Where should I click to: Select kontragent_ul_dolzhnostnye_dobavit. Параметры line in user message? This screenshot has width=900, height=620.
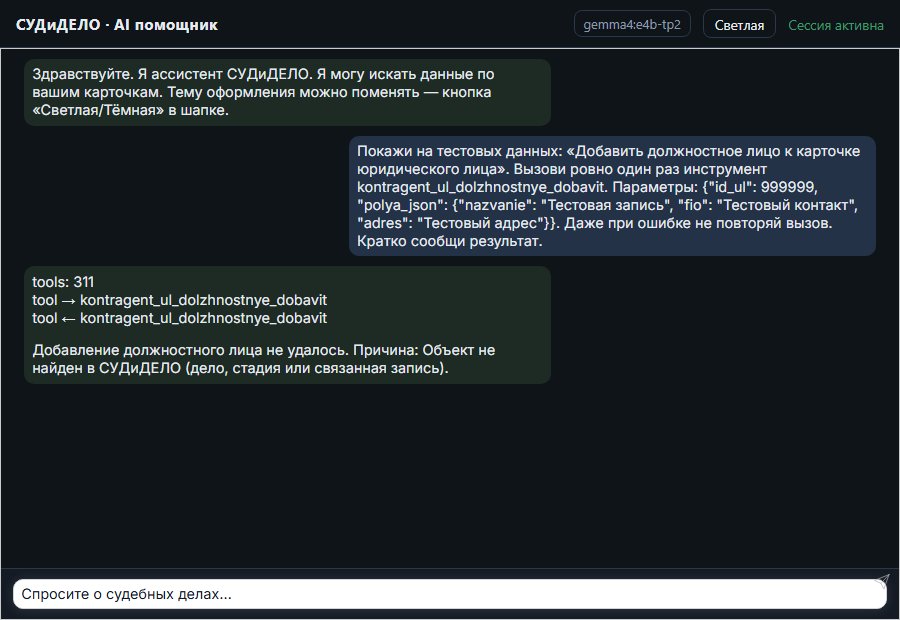[x=587, y=187]
